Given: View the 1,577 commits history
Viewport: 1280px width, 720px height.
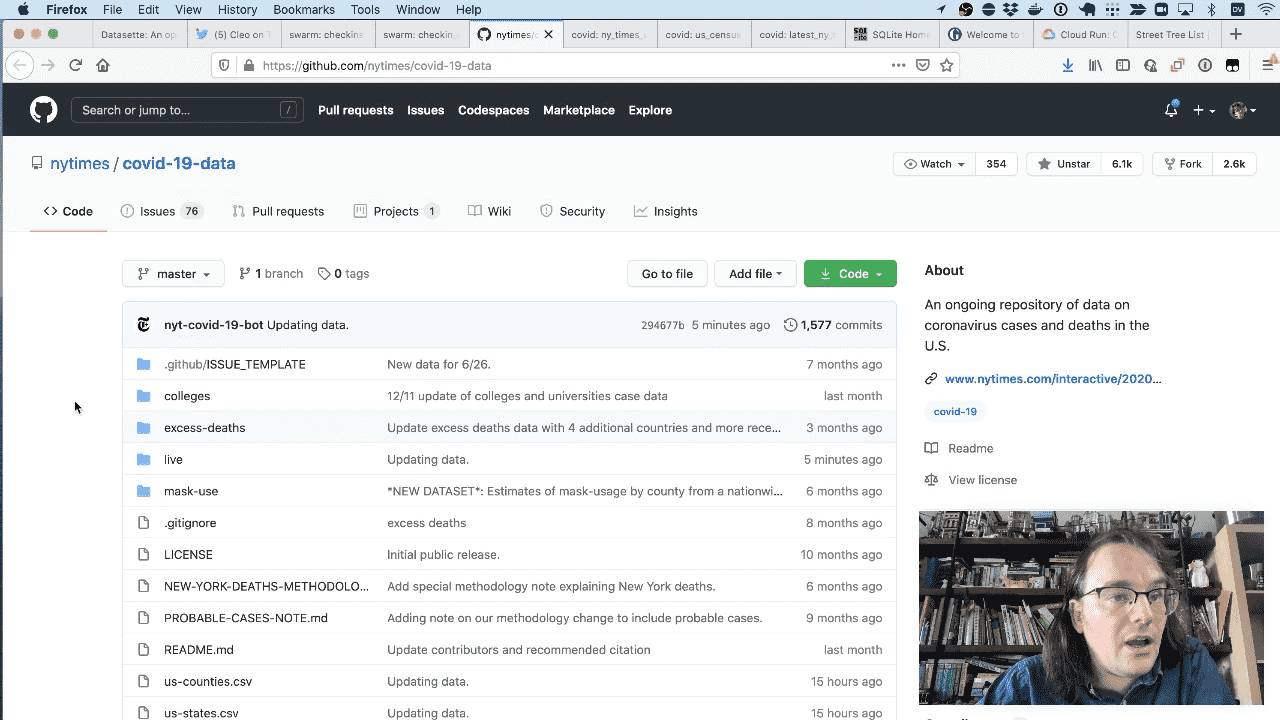Looking at the screenshot, I should [833, 325].
